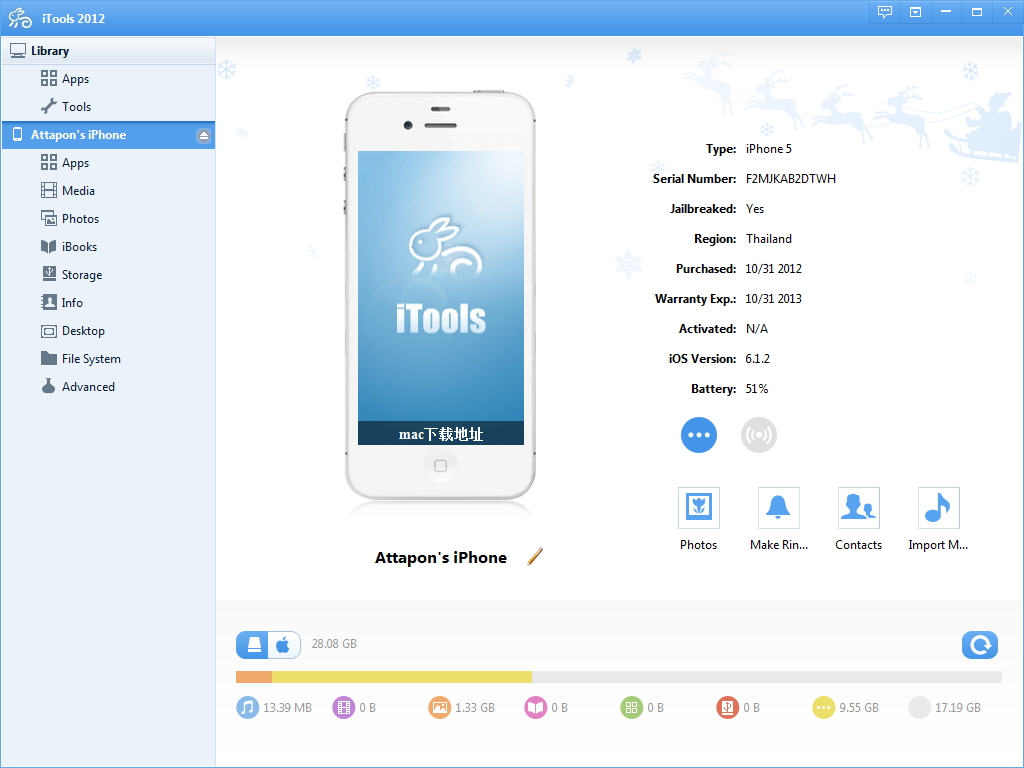Open the Import Music note shortcut
This screenshot has height=768, width=1024.
[x=938, y=507]
